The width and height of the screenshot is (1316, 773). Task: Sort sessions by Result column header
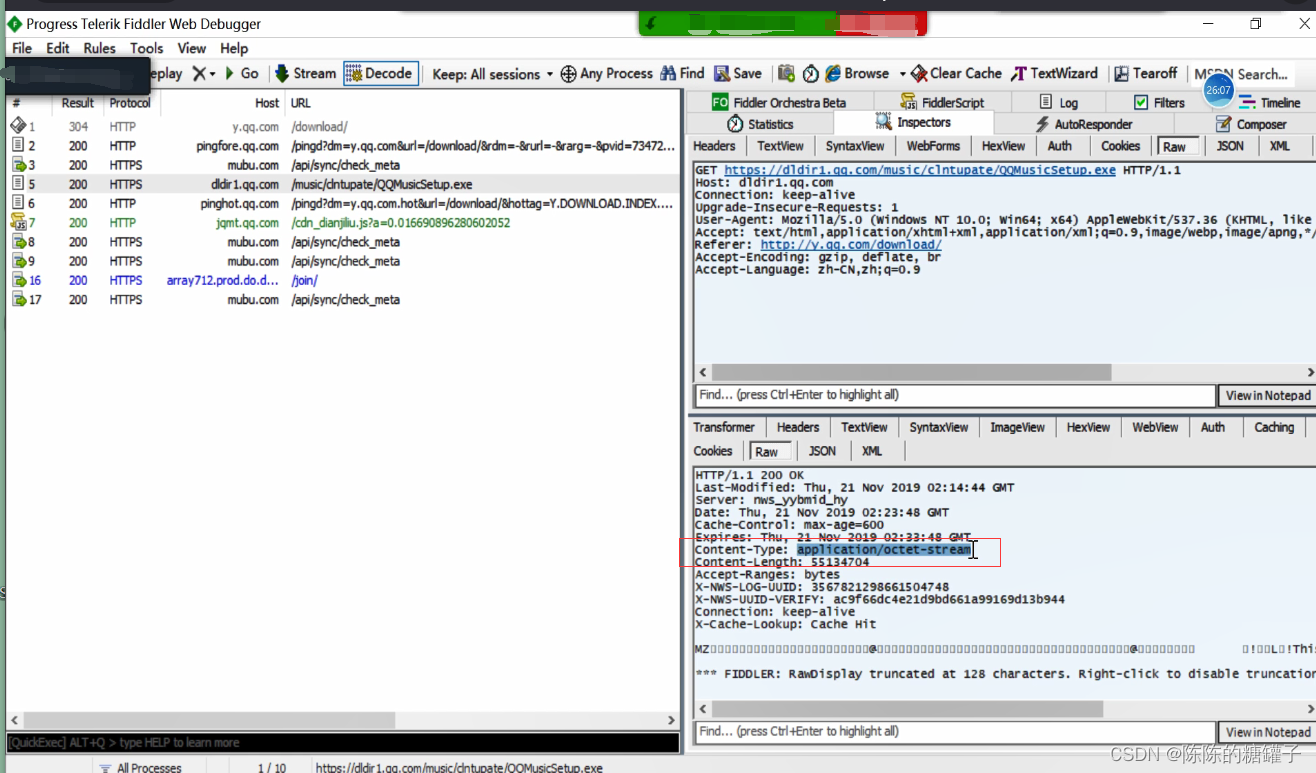pos(77,103)
